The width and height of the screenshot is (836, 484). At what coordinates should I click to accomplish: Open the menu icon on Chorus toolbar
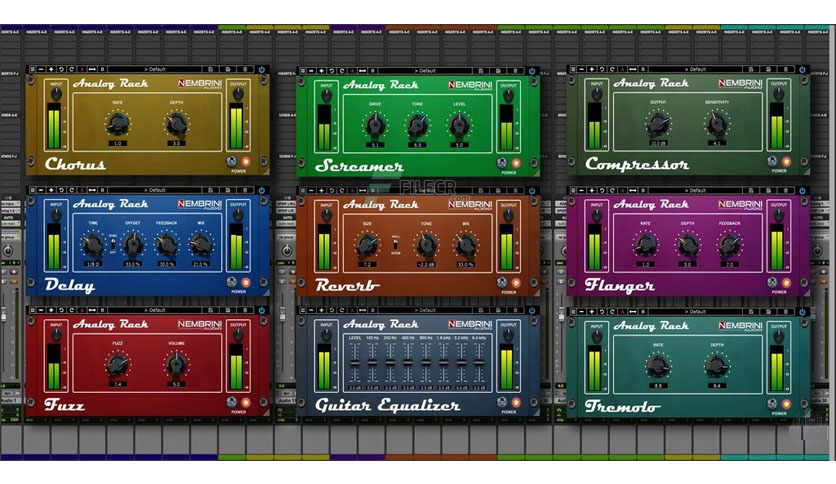33,69
